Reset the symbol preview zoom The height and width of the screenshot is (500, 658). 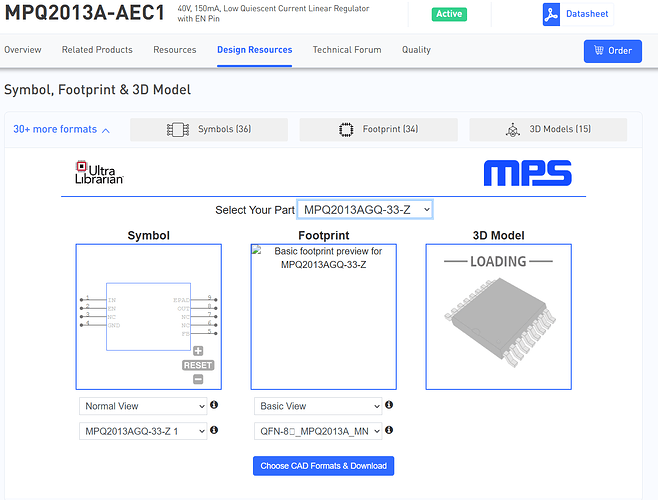point(198,365)
